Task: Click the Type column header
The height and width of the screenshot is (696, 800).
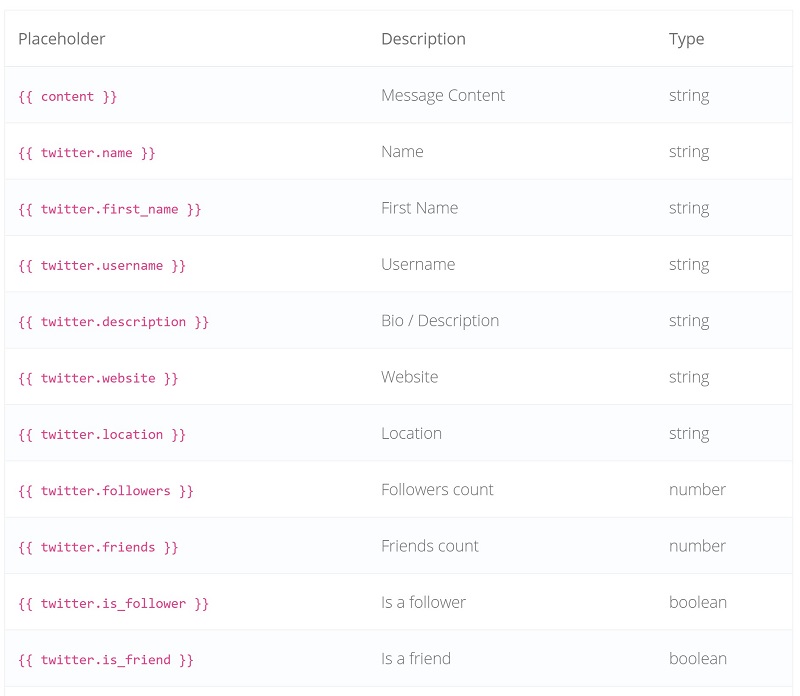Action: pos(687,39)
